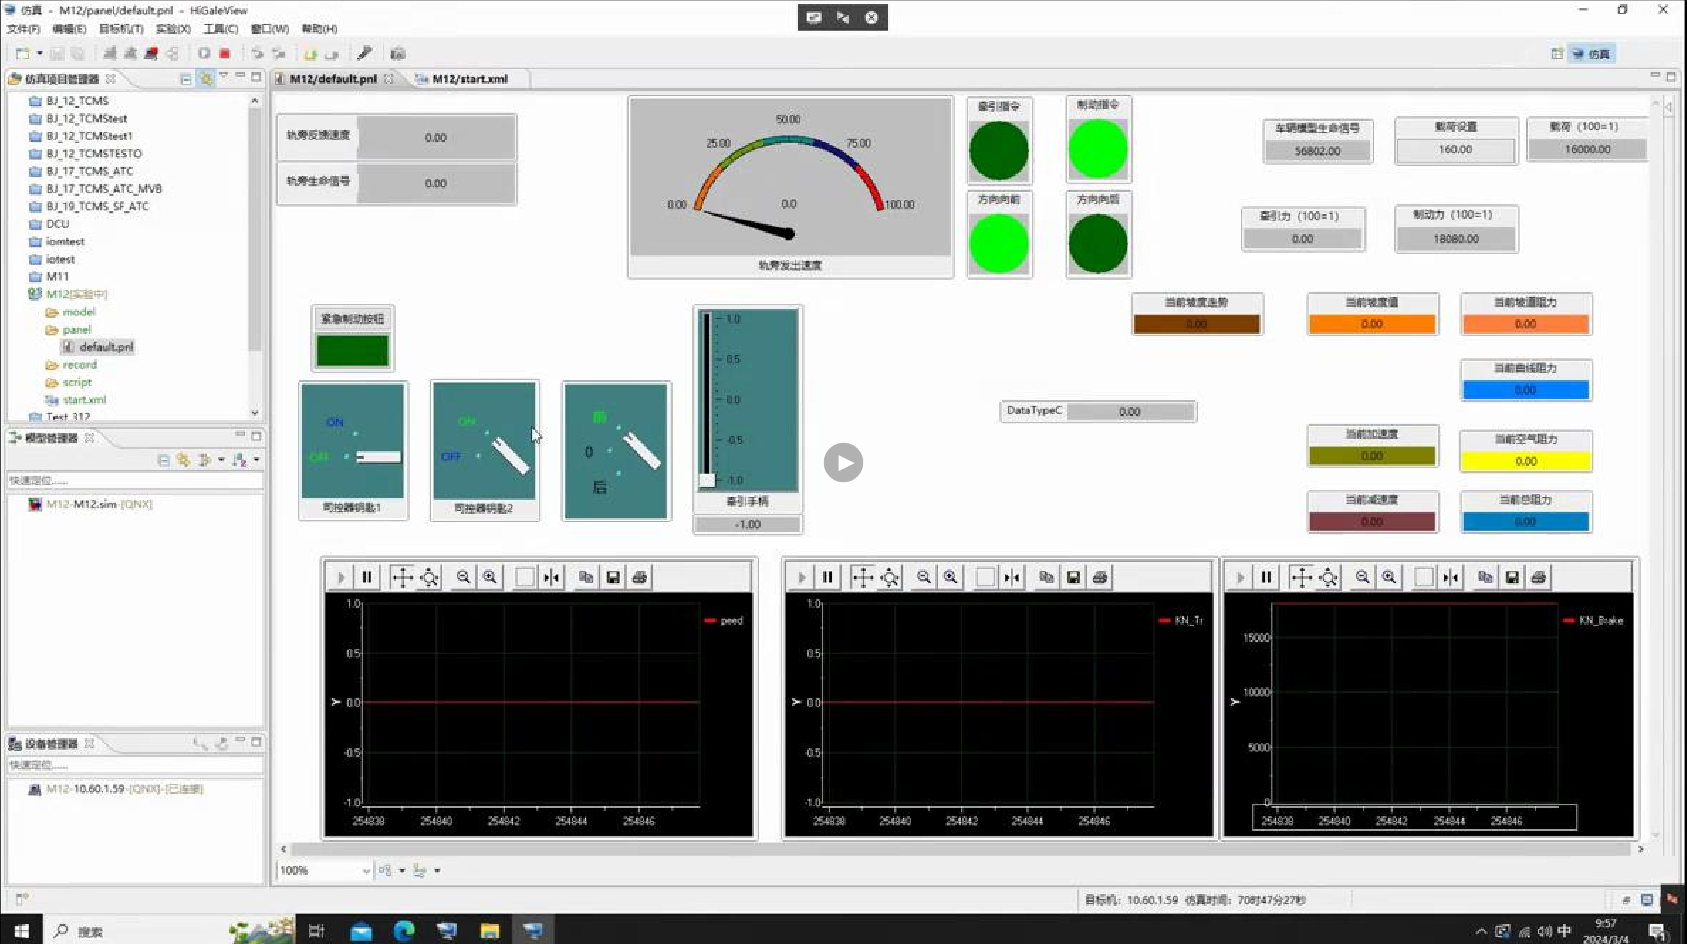Pause the KN_Brake chart
Screen dimensions: 1687x944
pyautogui.click(x=1267, y=577)
